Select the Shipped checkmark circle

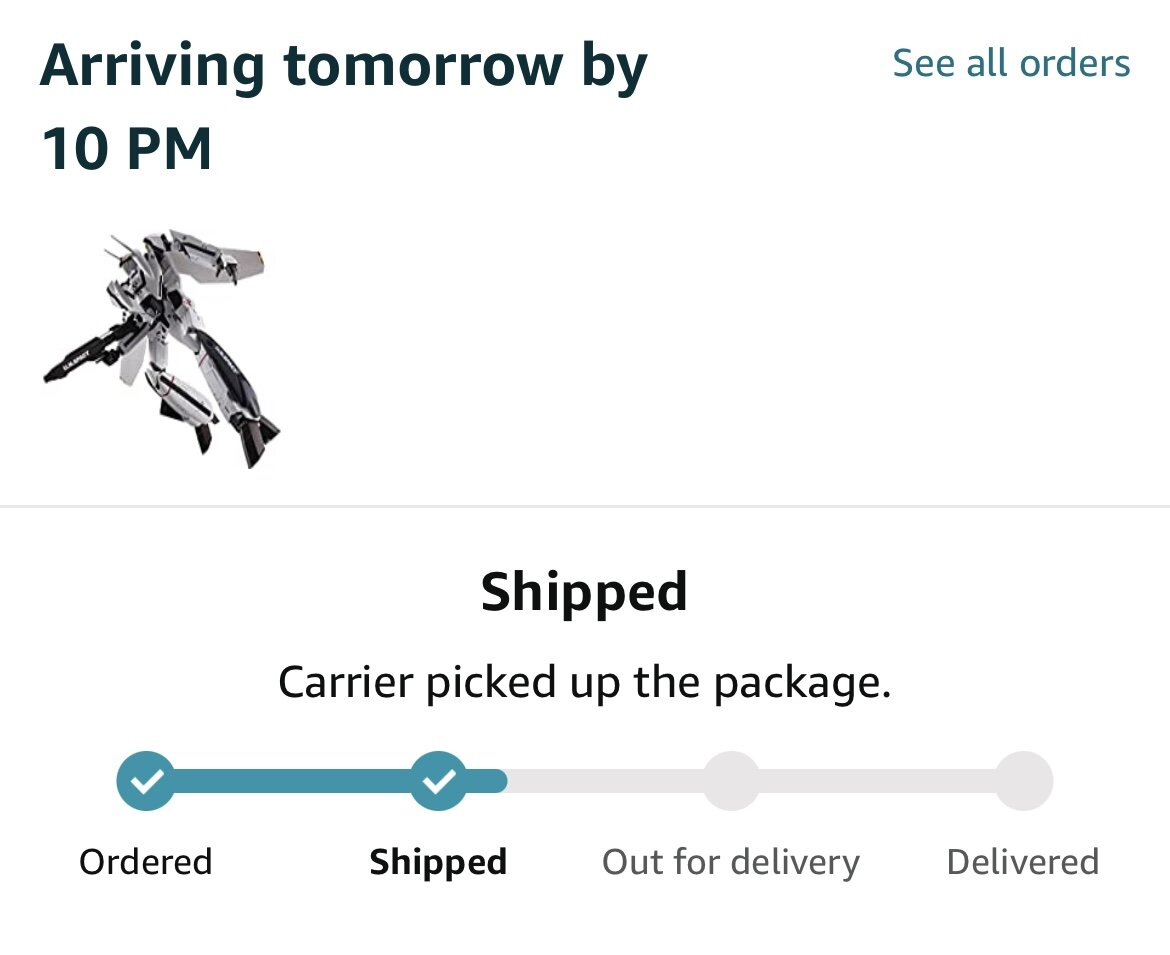pyautogui.click(x=439, y=780)
